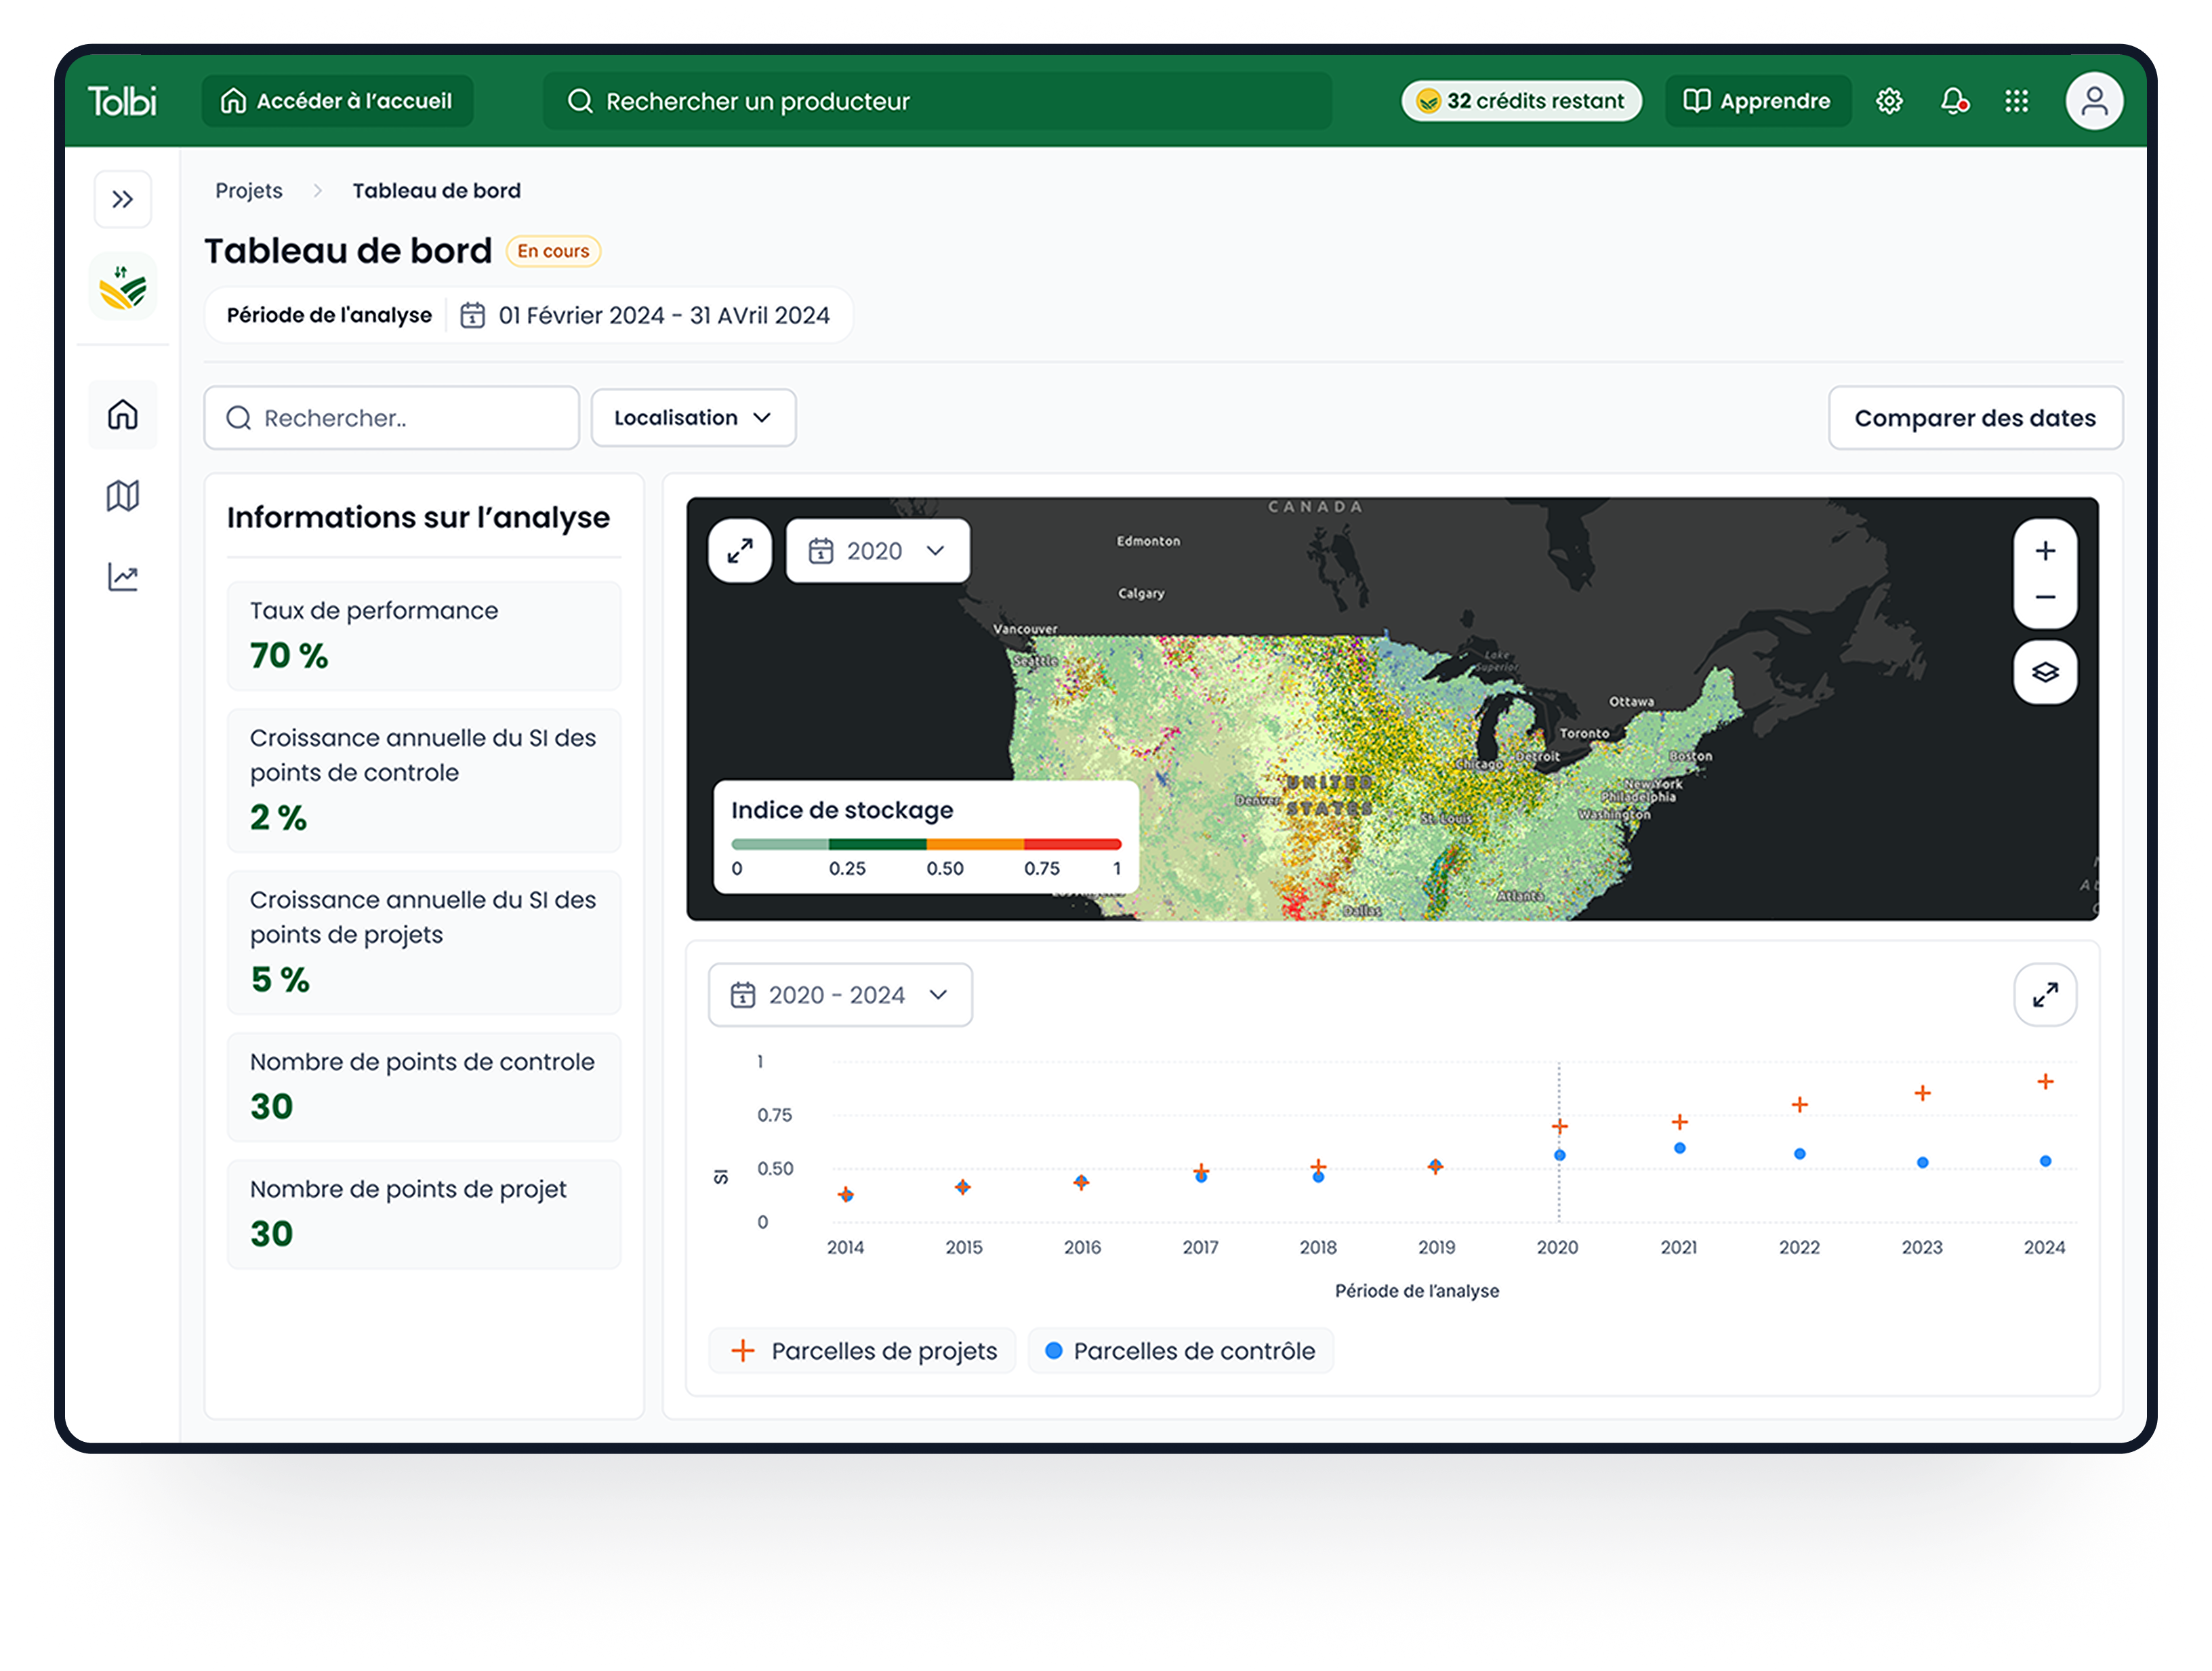
Task: Toggle Parcelles de projets legend
Action: coord(863,1351)
